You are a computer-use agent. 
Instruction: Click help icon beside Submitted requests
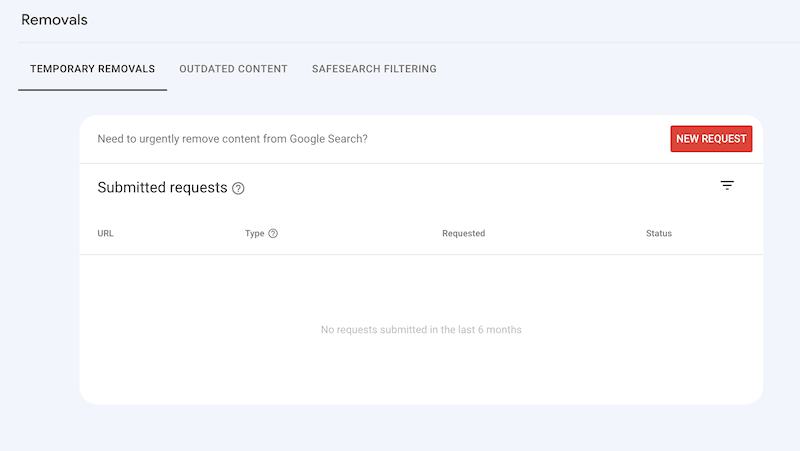click(238, 188)
